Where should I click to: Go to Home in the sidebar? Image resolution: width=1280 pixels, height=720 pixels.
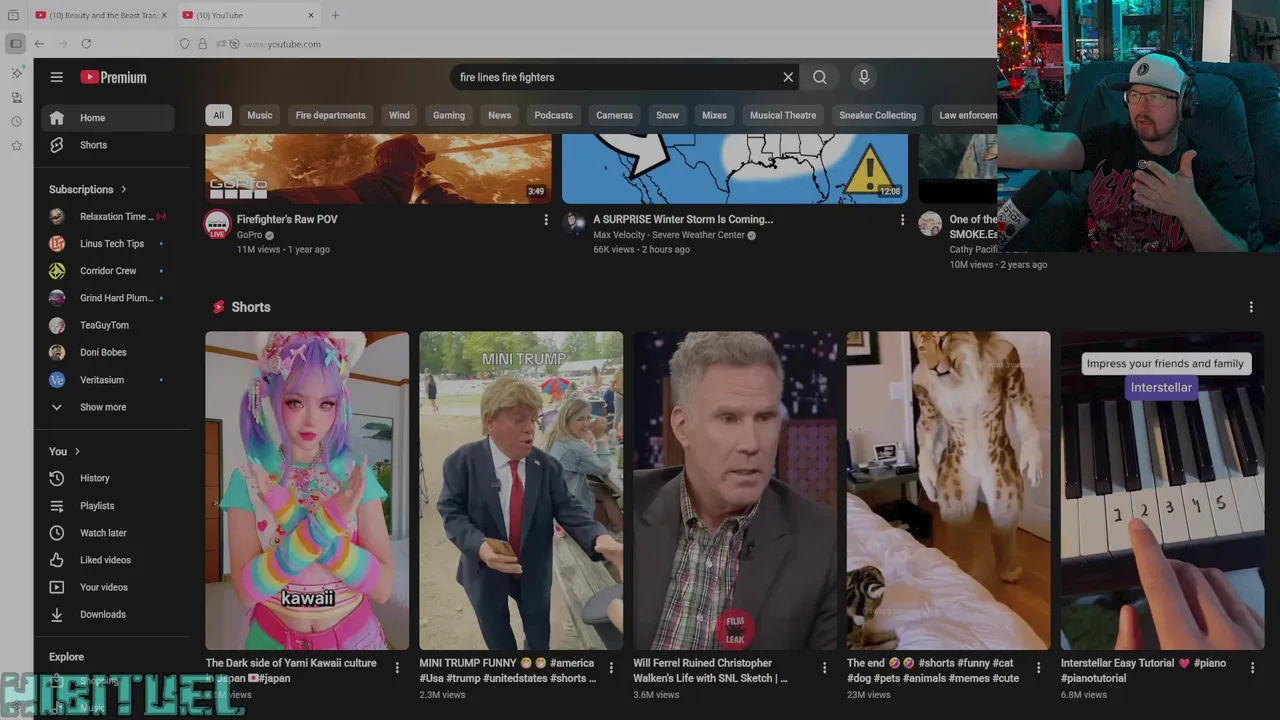coord(108,118)
